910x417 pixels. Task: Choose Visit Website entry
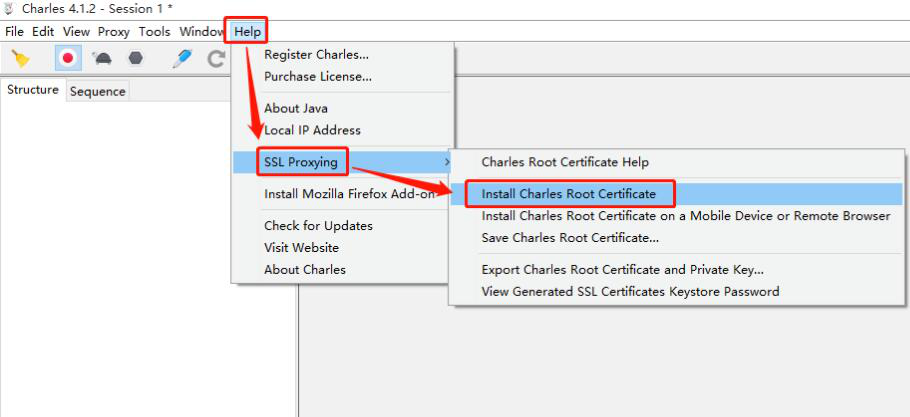point(342,248)
